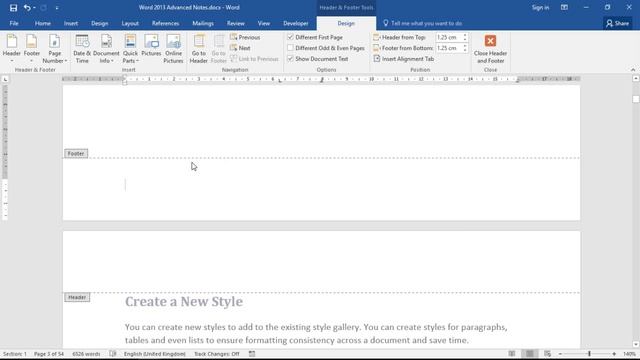640x360 pixels.
Task: Open the References tab
Action: [x=165, y=23]
